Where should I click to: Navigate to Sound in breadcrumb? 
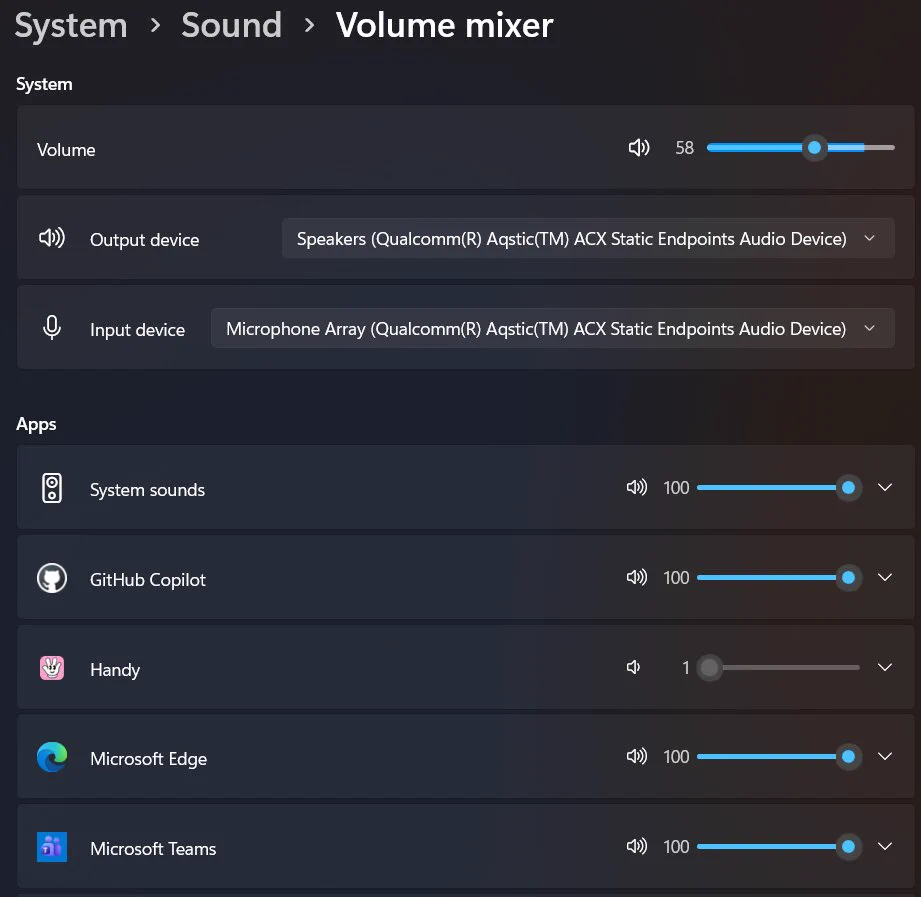click(231, 25)
